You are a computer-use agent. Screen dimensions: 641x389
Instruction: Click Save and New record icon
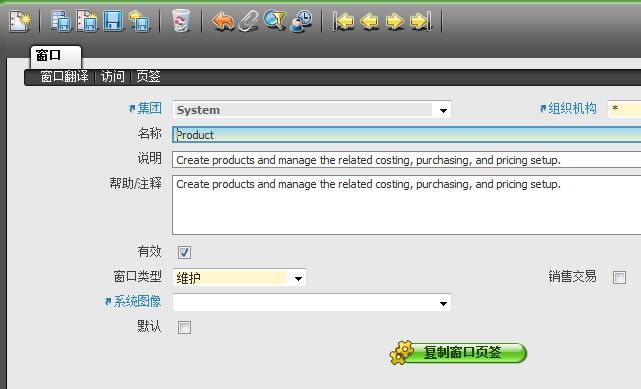(87, 21)
